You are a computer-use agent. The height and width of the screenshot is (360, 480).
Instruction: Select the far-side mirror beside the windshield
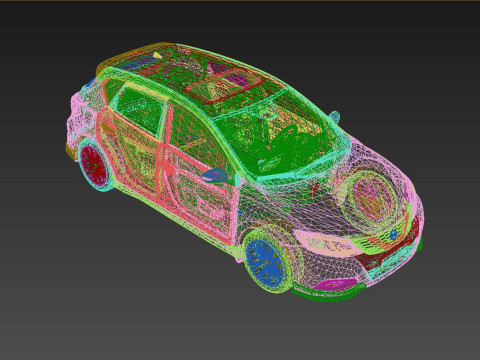334,116
